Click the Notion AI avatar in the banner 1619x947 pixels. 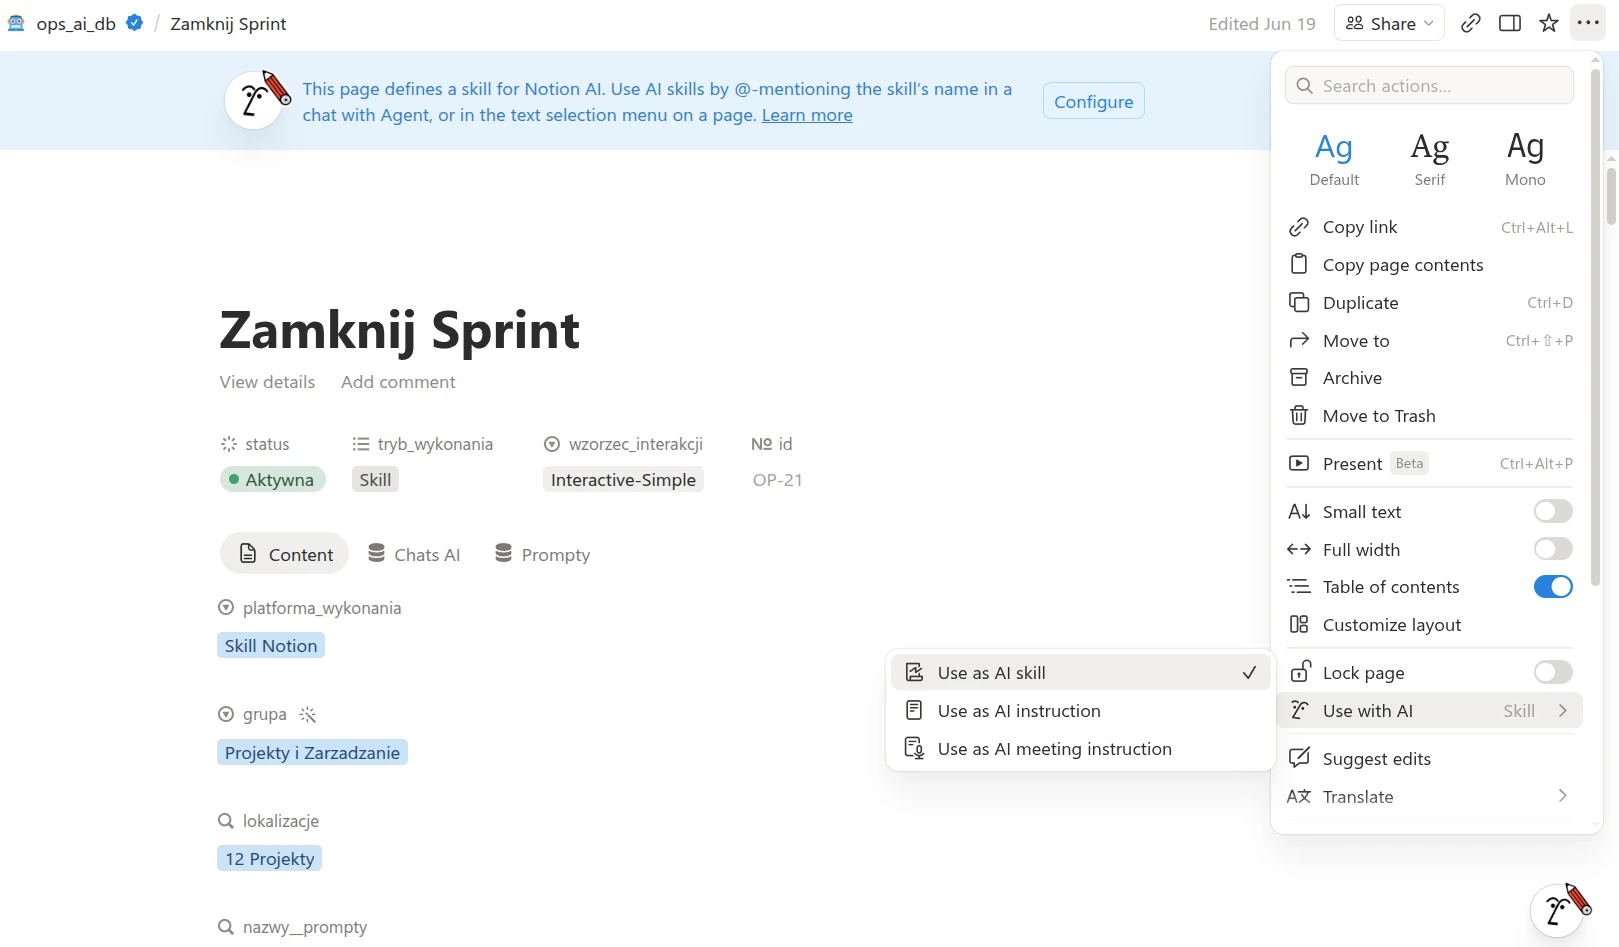256,100
